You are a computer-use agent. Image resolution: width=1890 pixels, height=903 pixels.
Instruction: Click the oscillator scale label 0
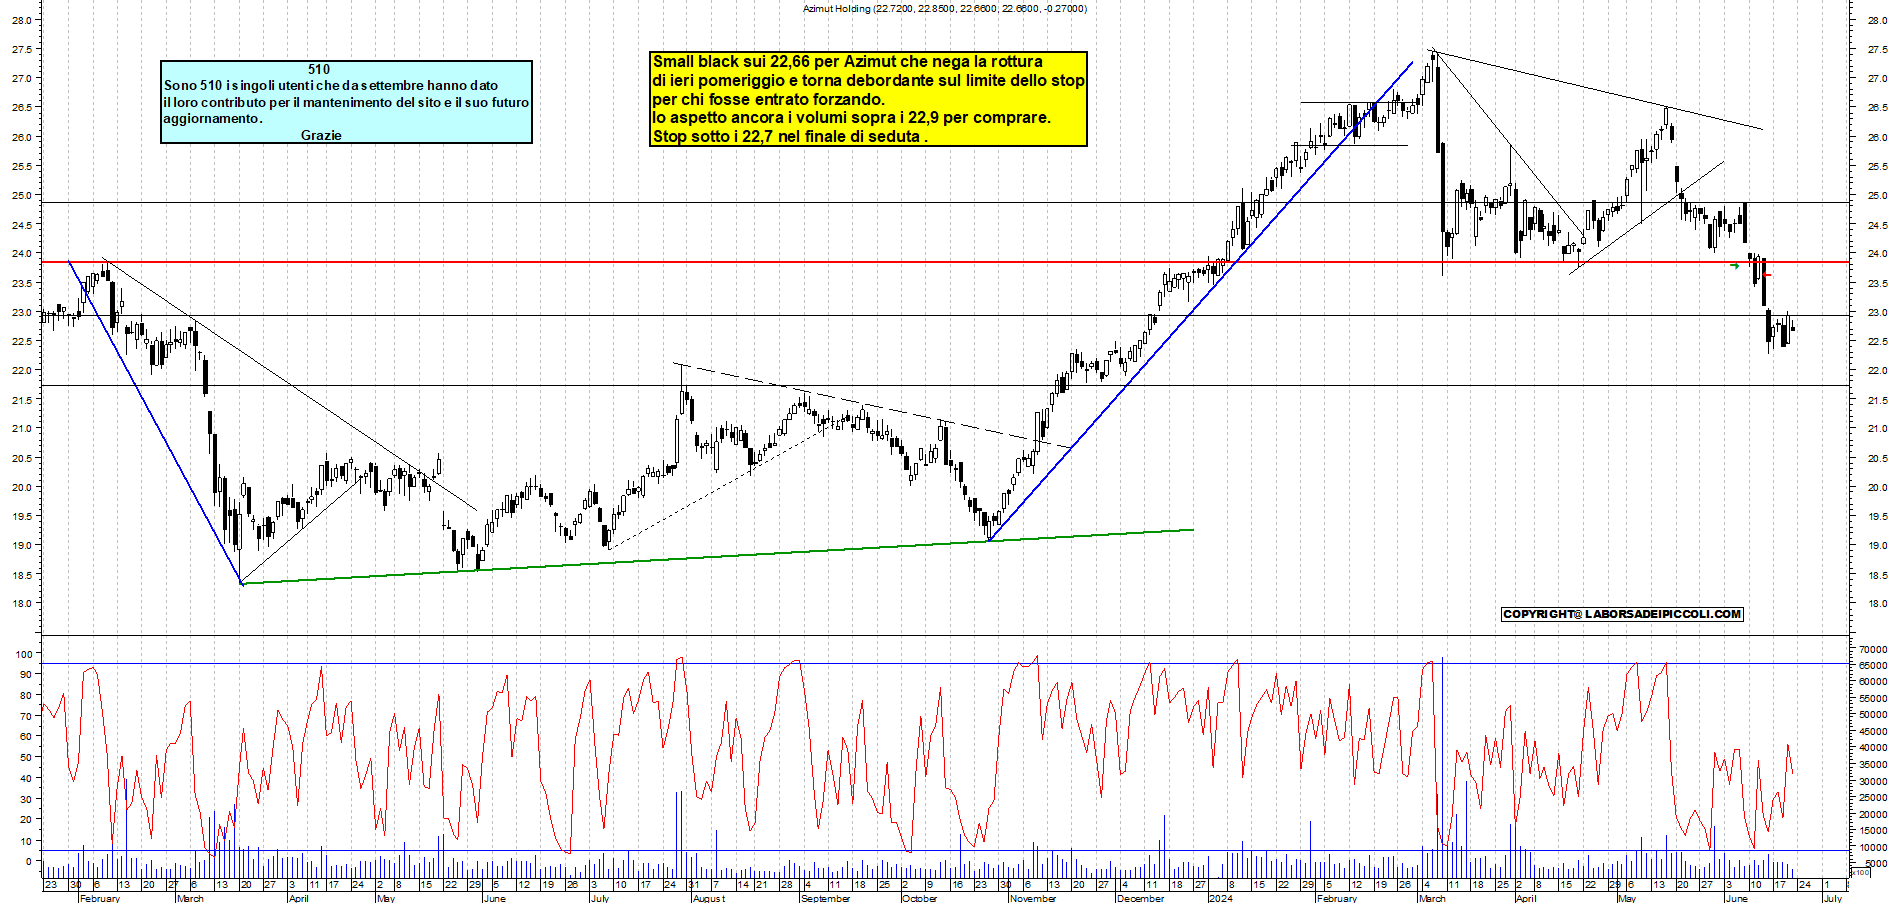click(x=28, y=861)
